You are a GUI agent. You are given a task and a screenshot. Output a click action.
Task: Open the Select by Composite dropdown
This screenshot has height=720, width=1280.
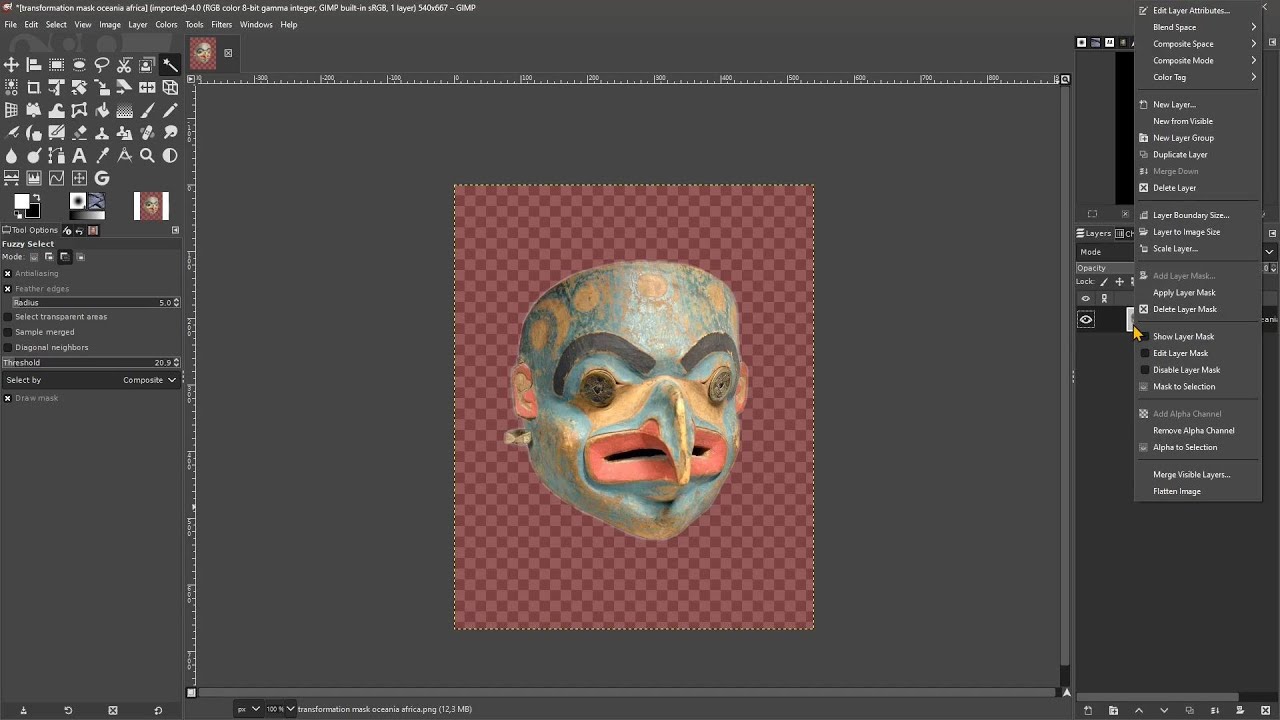(x=91, y=380)
